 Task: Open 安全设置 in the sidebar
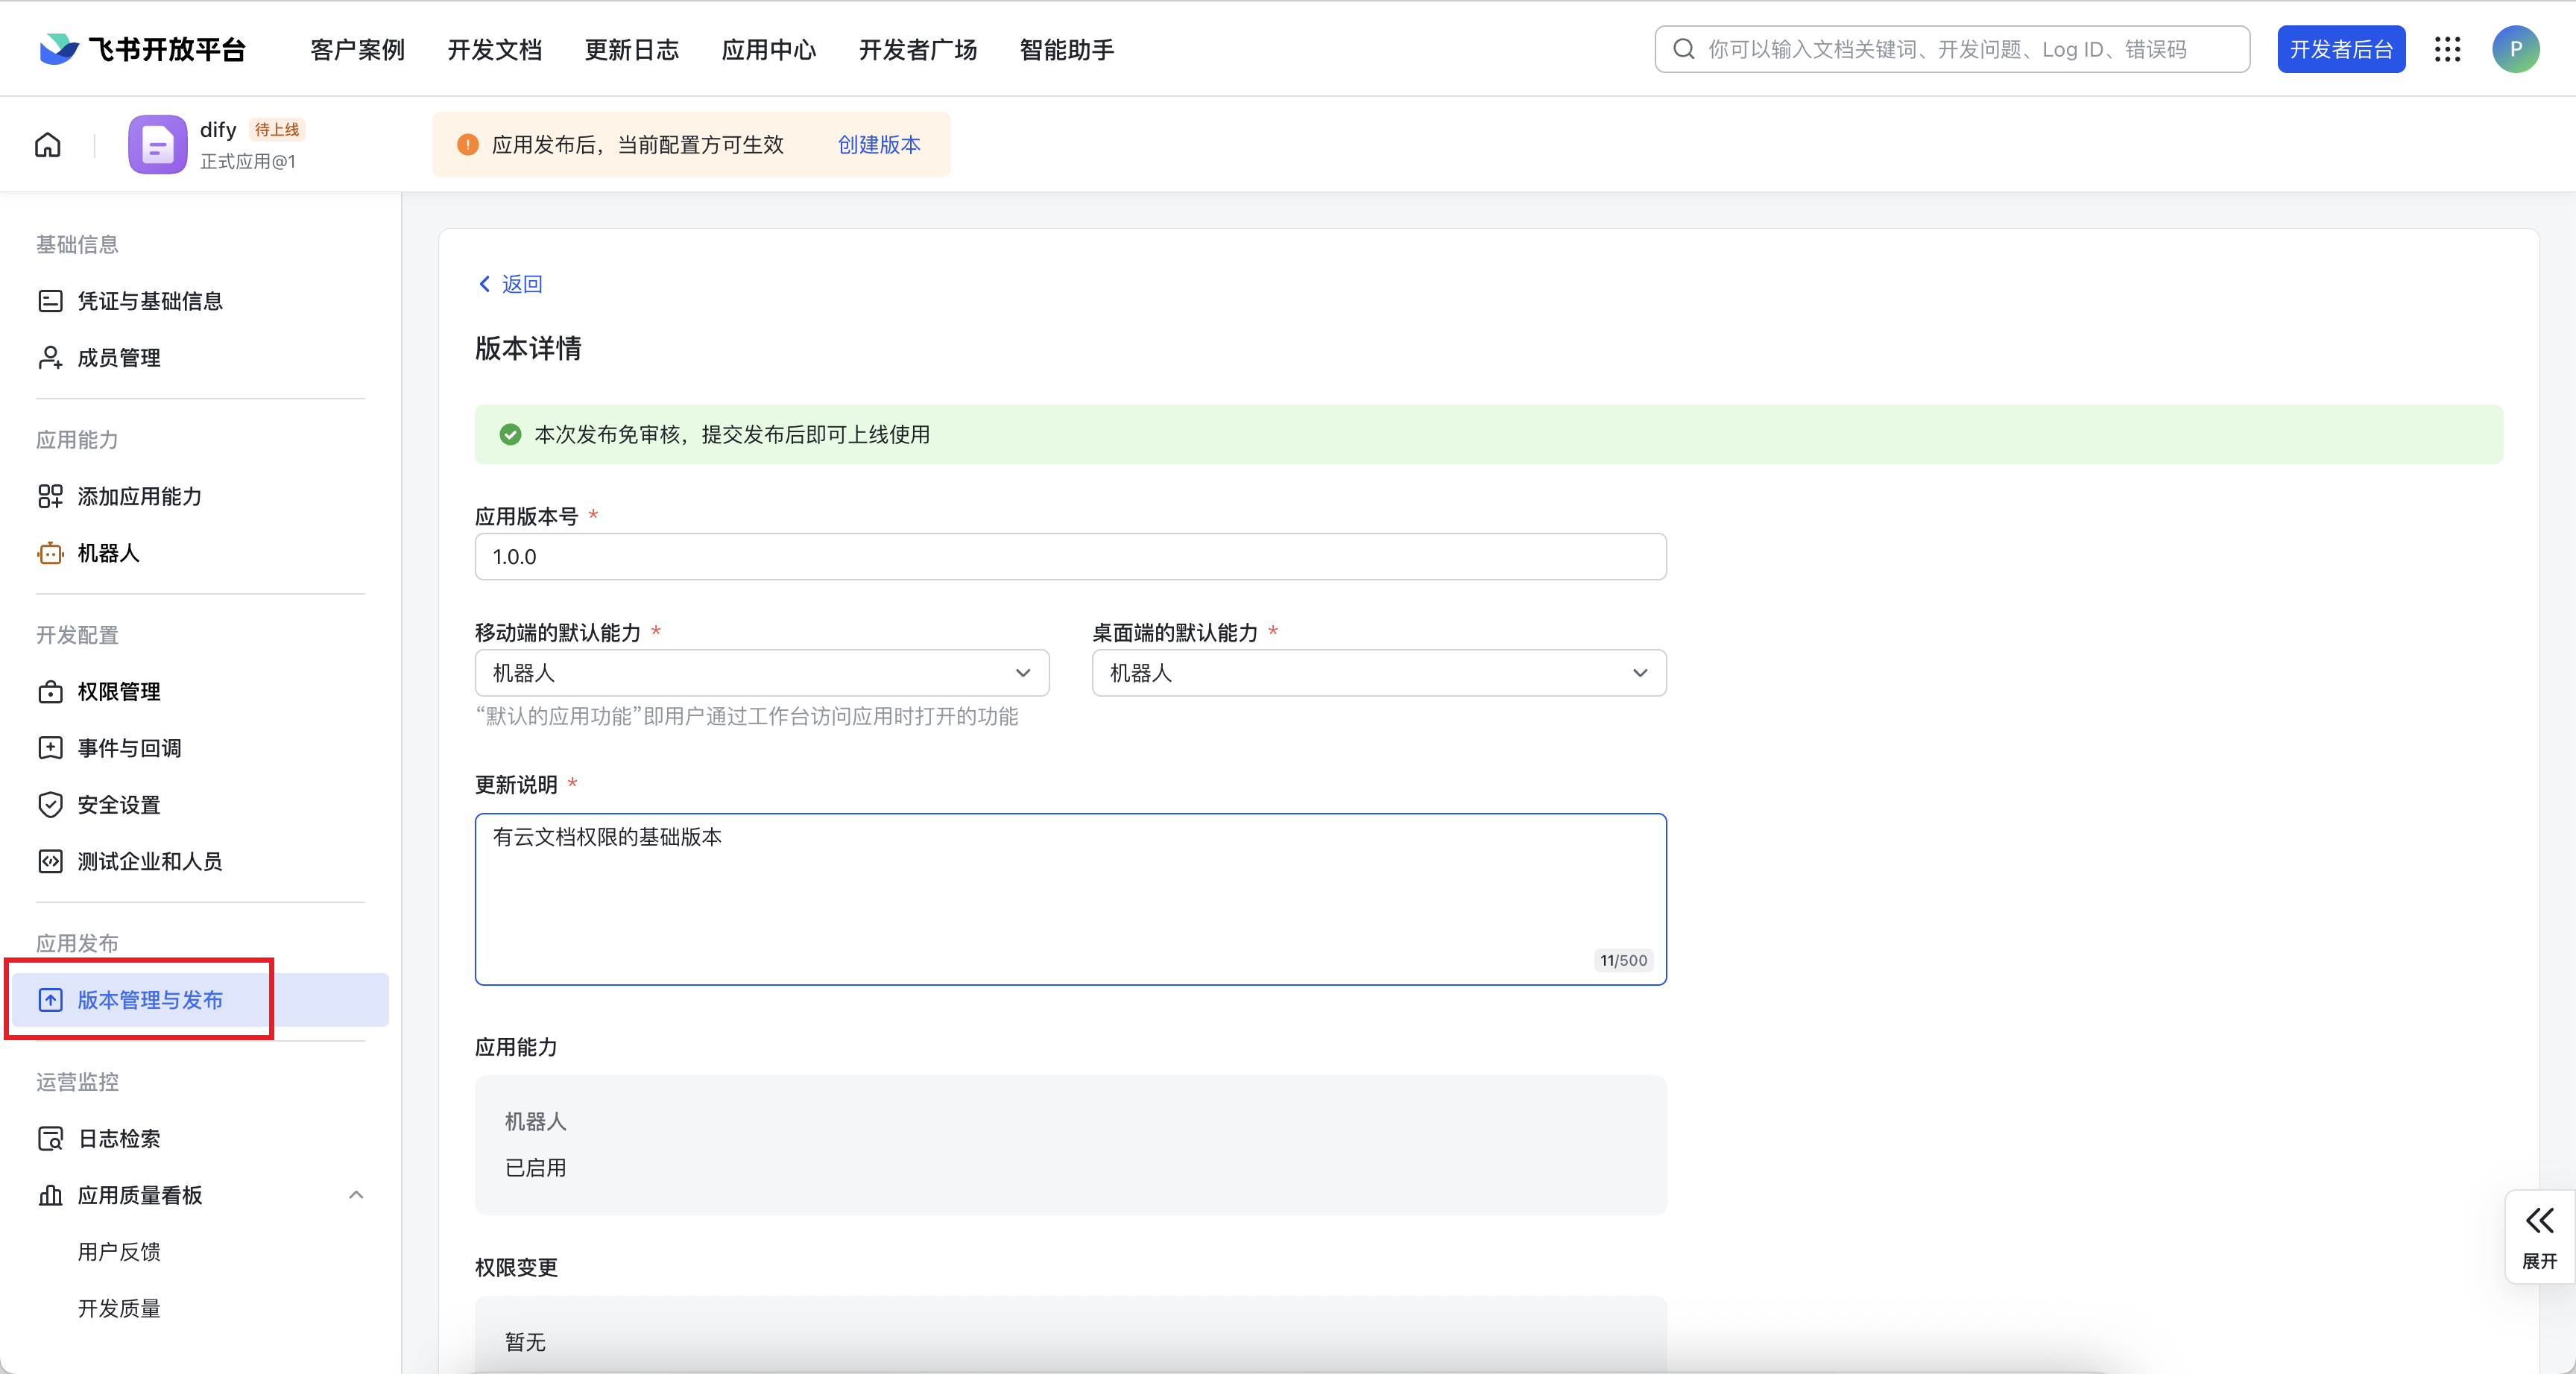(x=118, y=805)
